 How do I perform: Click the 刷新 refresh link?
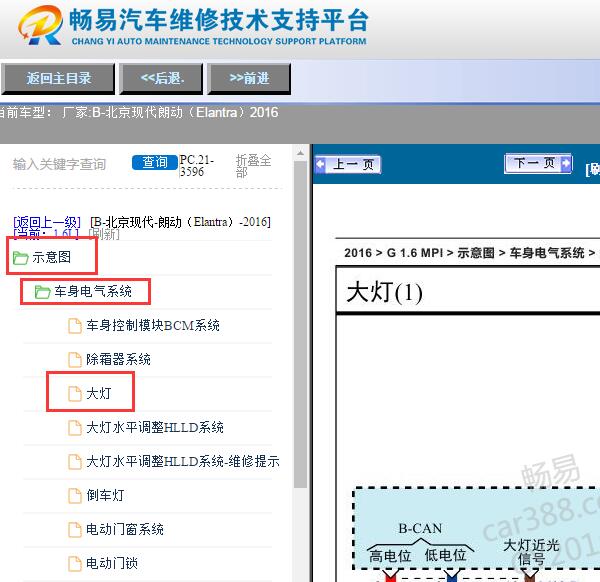(104, 234)
